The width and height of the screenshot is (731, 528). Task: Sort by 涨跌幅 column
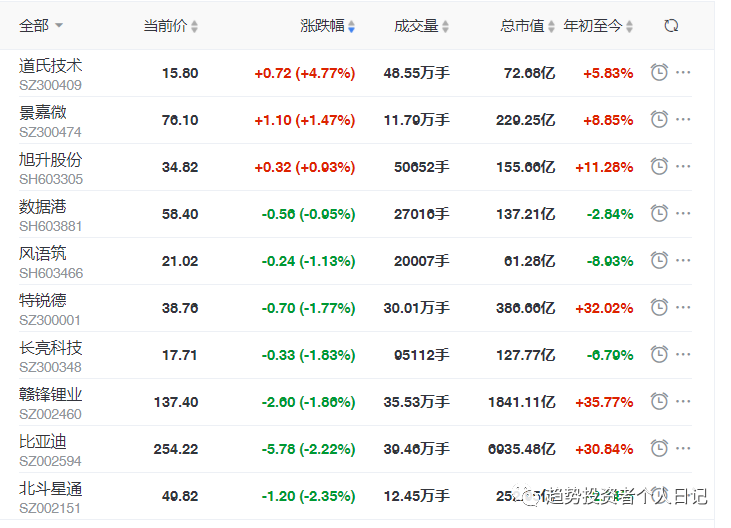pyautogui.click(x=327, y=26)
